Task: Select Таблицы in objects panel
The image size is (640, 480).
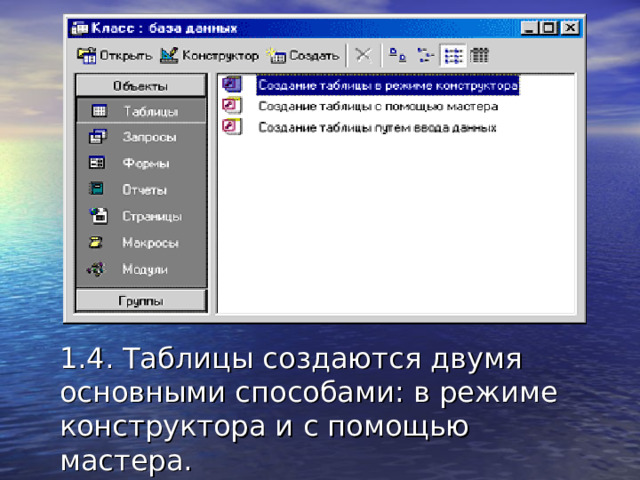Action: (x=141, y=111)
